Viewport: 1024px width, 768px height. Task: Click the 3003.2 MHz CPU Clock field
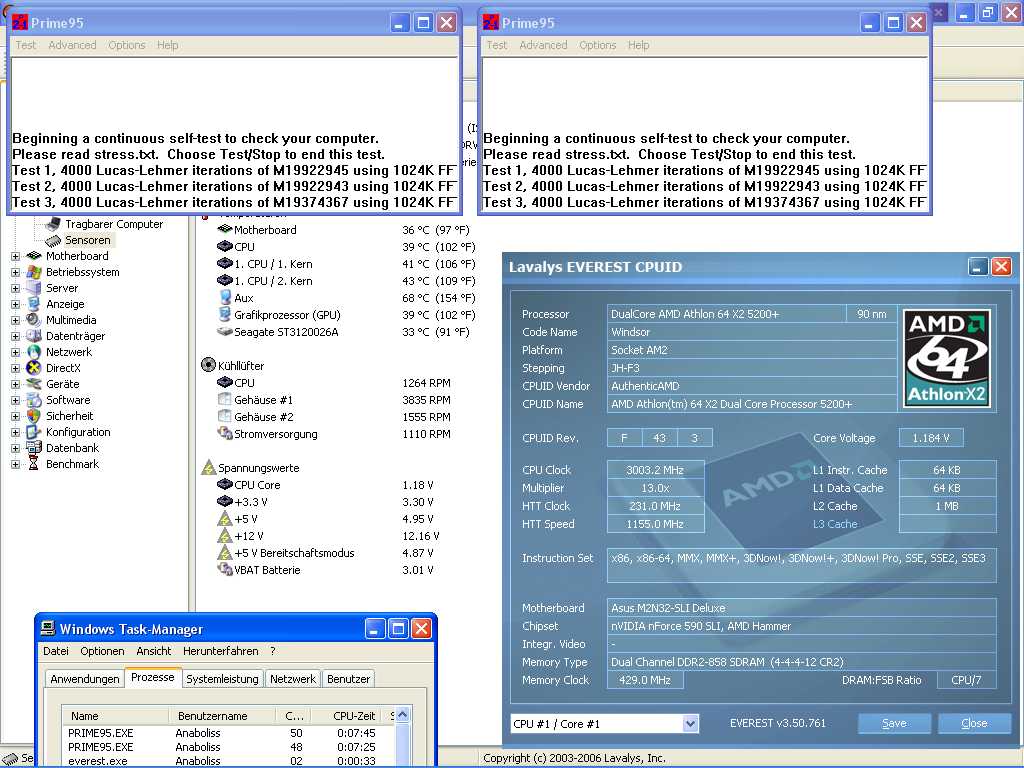(655, 470)
